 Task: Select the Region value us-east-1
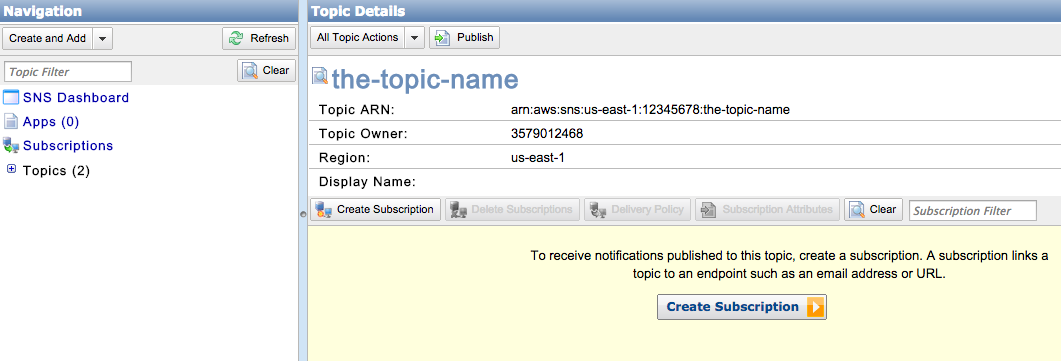(x=537, y=158)
